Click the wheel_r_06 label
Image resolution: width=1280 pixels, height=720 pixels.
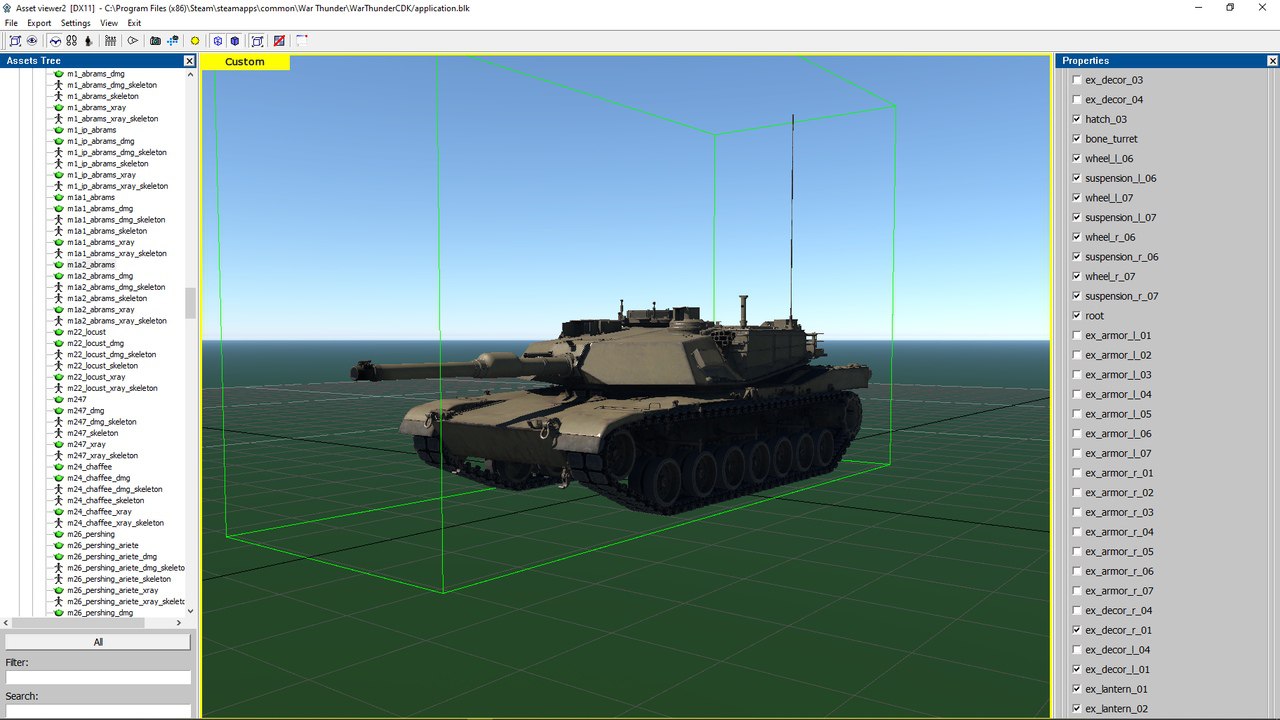[x=1110, y=237]
